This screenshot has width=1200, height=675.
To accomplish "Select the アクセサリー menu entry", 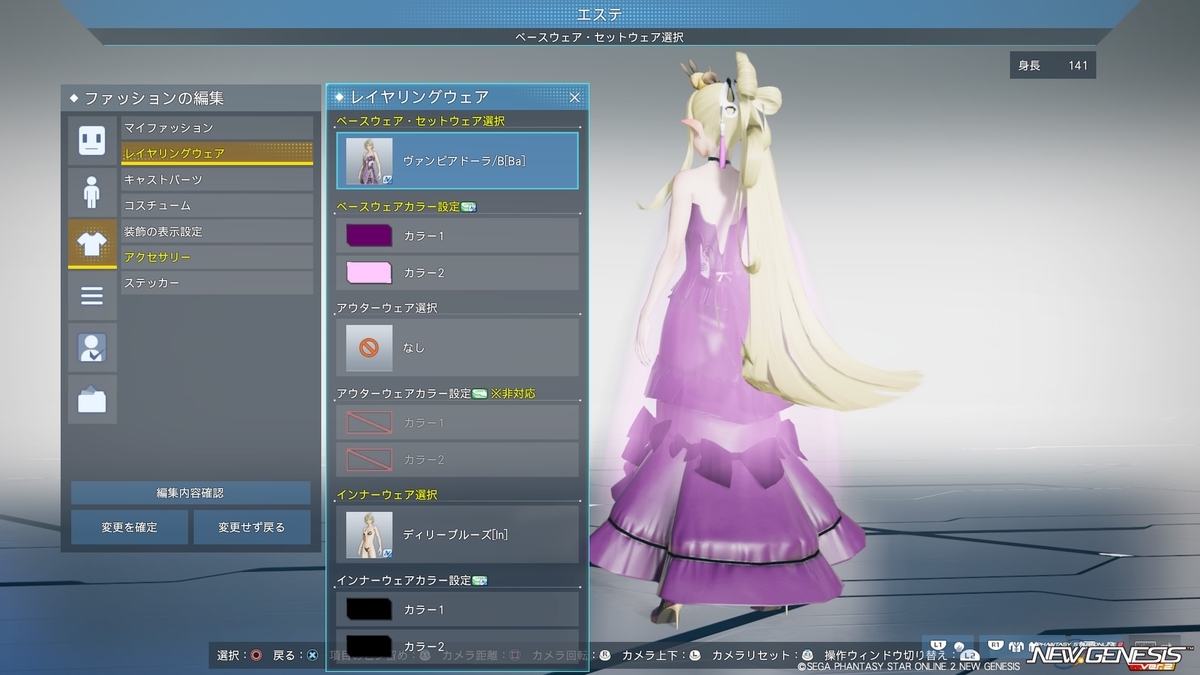I will point(217,258).
